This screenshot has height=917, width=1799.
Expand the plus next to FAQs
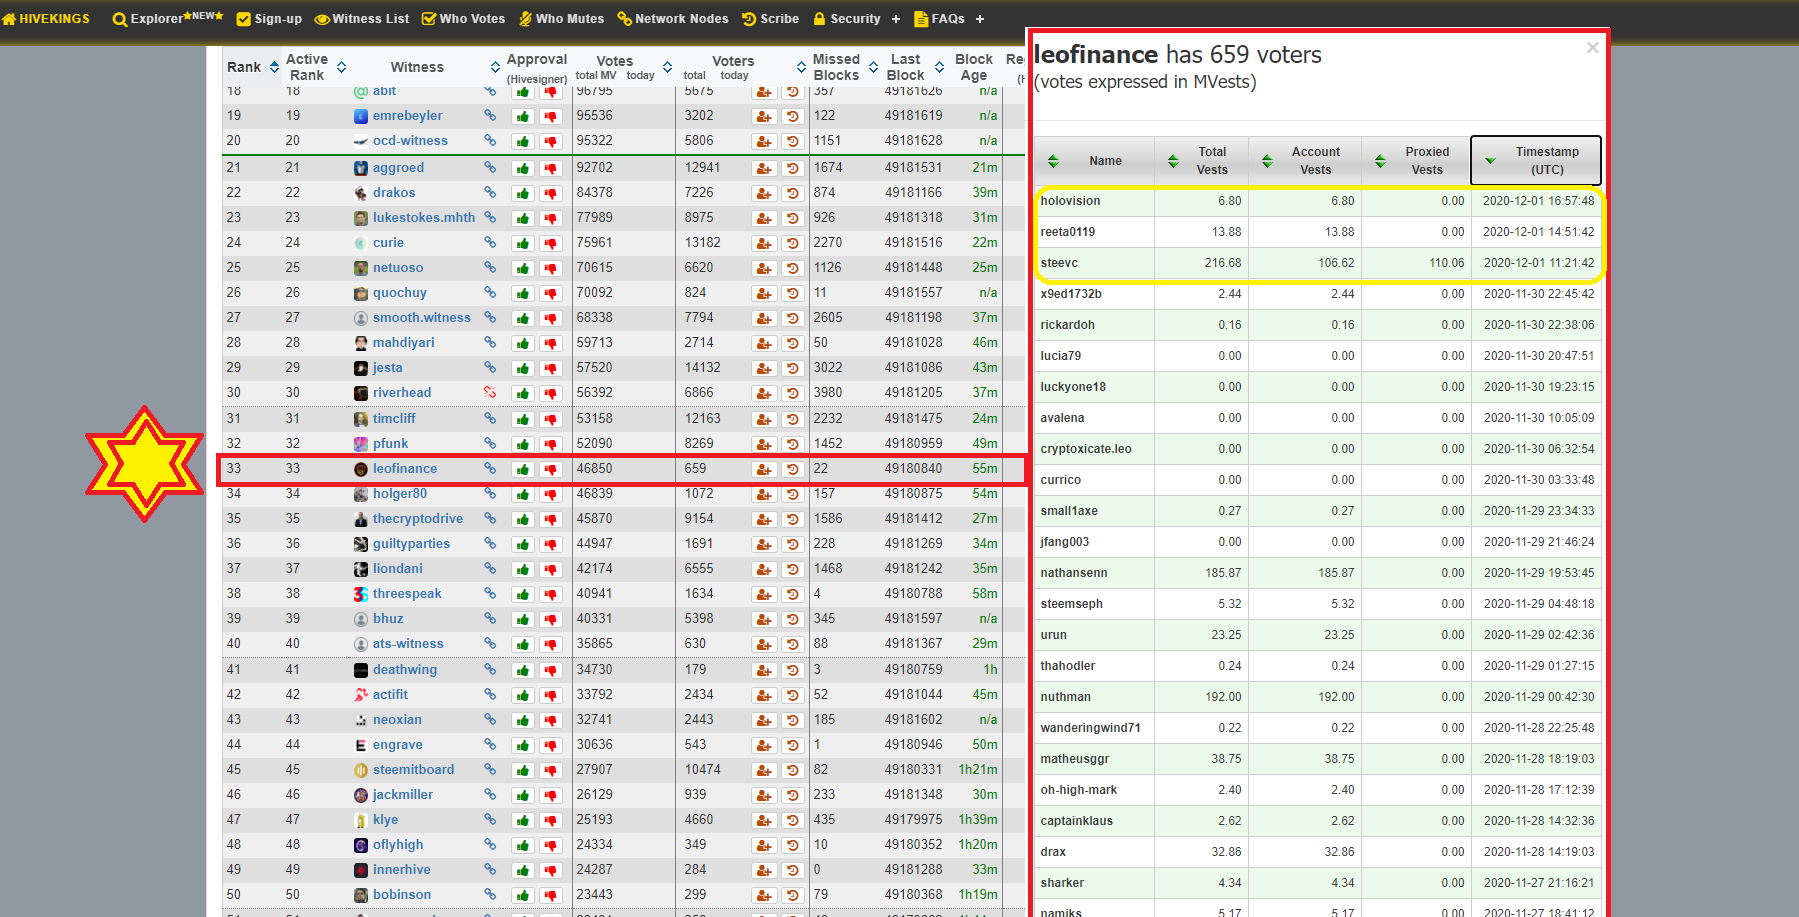click(x=980, y=19)
